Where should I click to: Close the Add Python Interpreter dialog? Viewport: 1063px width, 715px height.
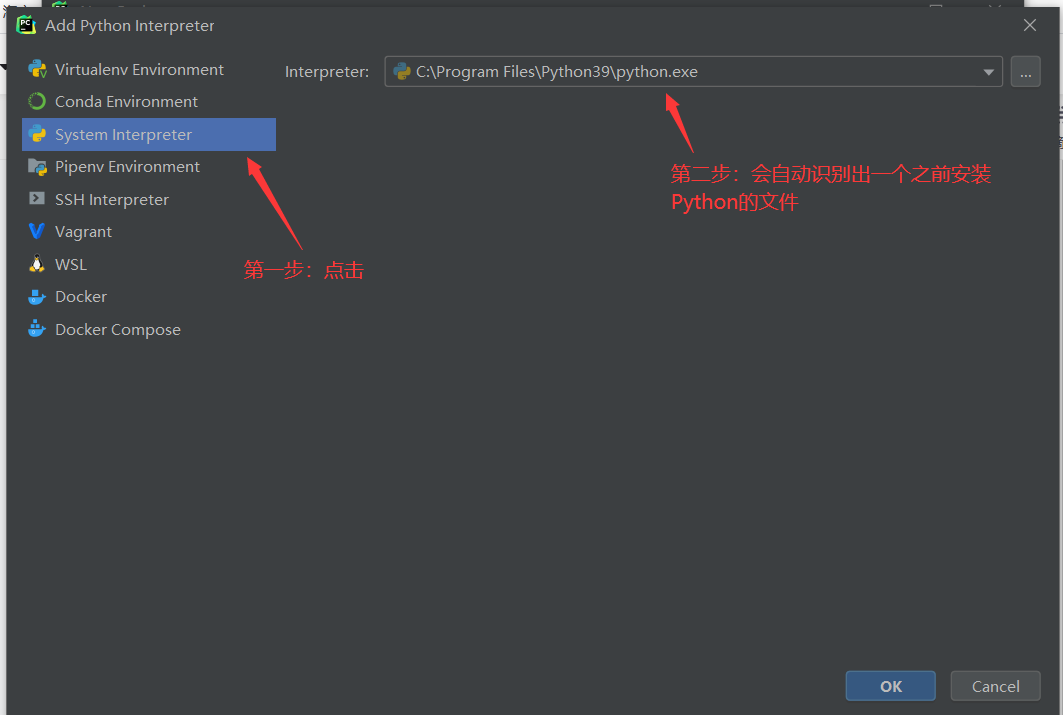click(1030, 25)
